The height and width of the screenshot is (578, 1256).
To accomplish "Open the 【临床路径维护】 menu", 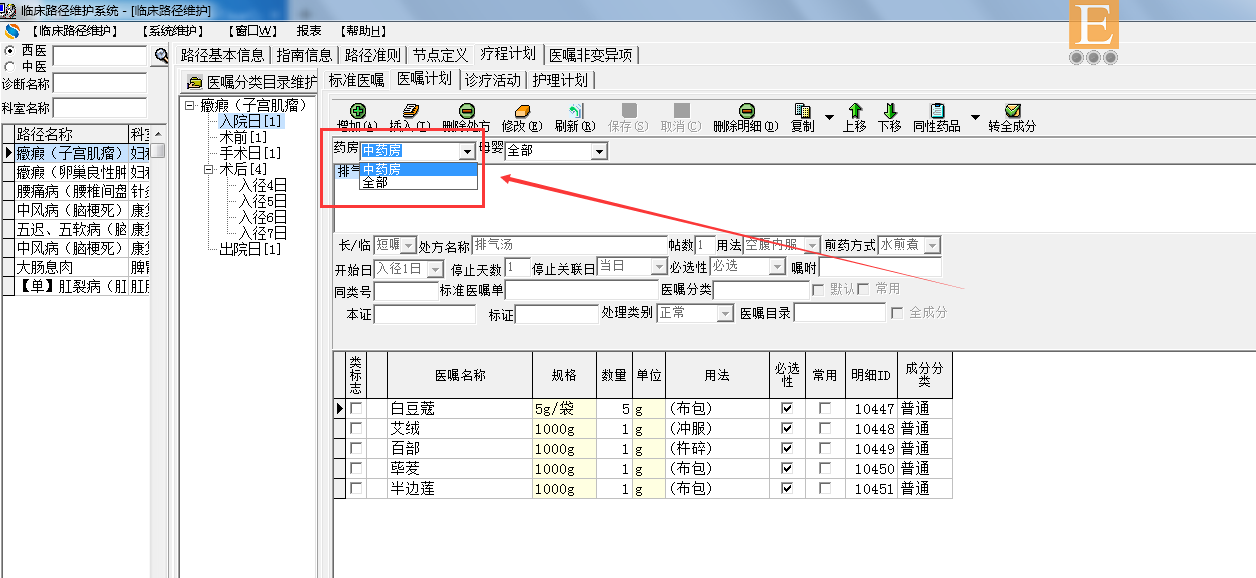I will pyautogui.click(x=75, y=31).
